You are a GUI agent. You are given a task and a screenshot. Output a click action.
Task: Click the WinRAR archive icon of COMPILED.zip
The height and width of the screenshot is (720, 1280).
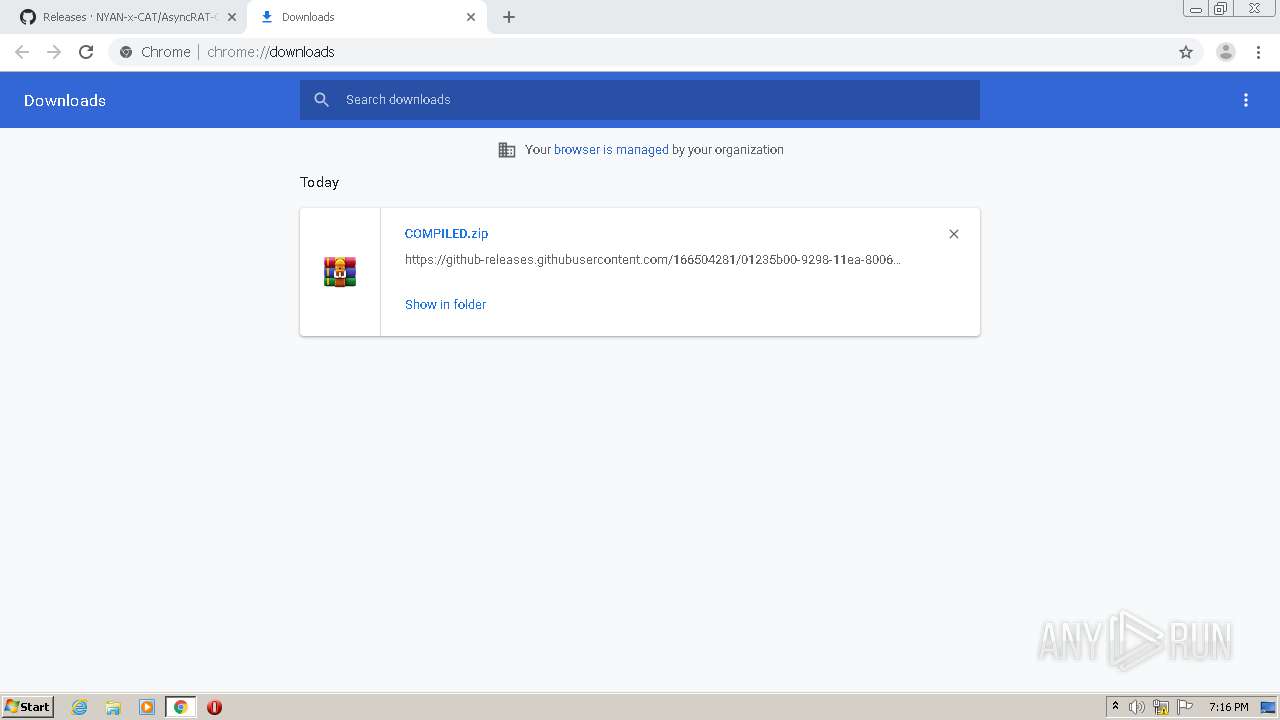340,272
